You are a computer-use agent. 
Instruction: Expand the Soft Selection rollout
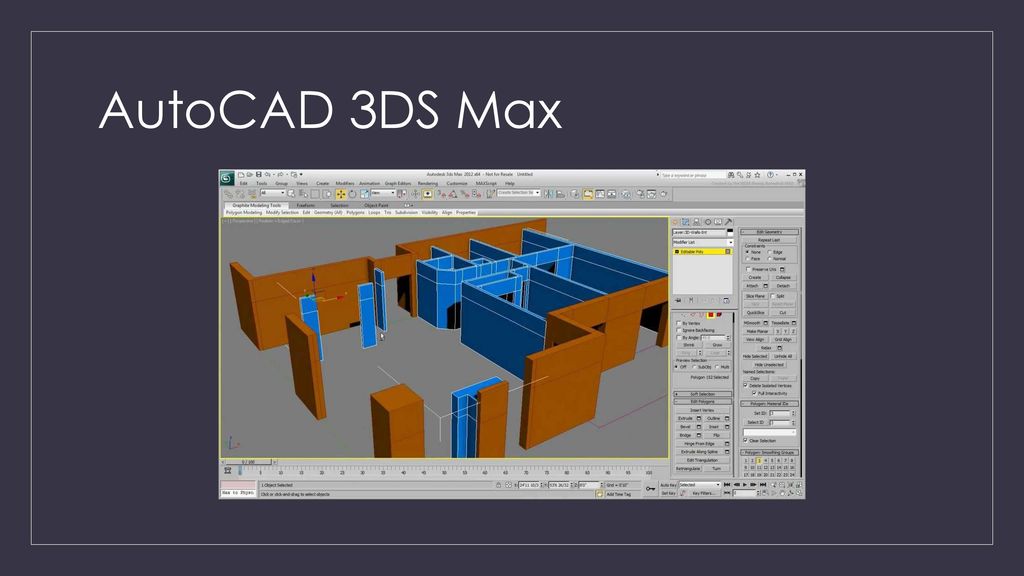[x=703, y=394]
